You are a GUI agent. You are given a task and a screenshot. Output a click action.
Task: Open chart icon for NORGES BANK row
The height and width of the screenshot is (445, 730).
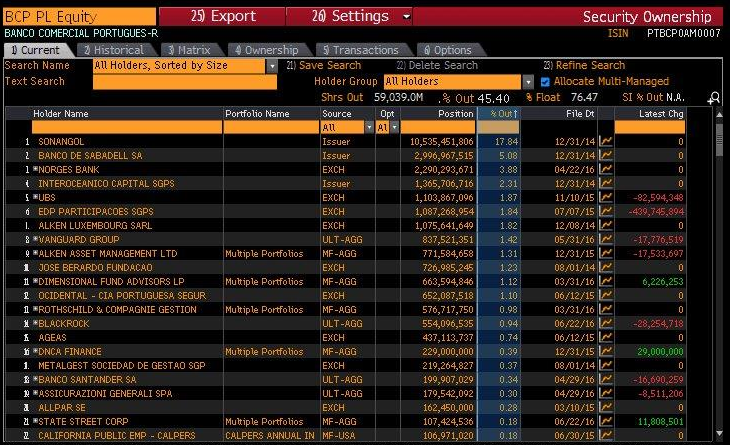point(606,169)
